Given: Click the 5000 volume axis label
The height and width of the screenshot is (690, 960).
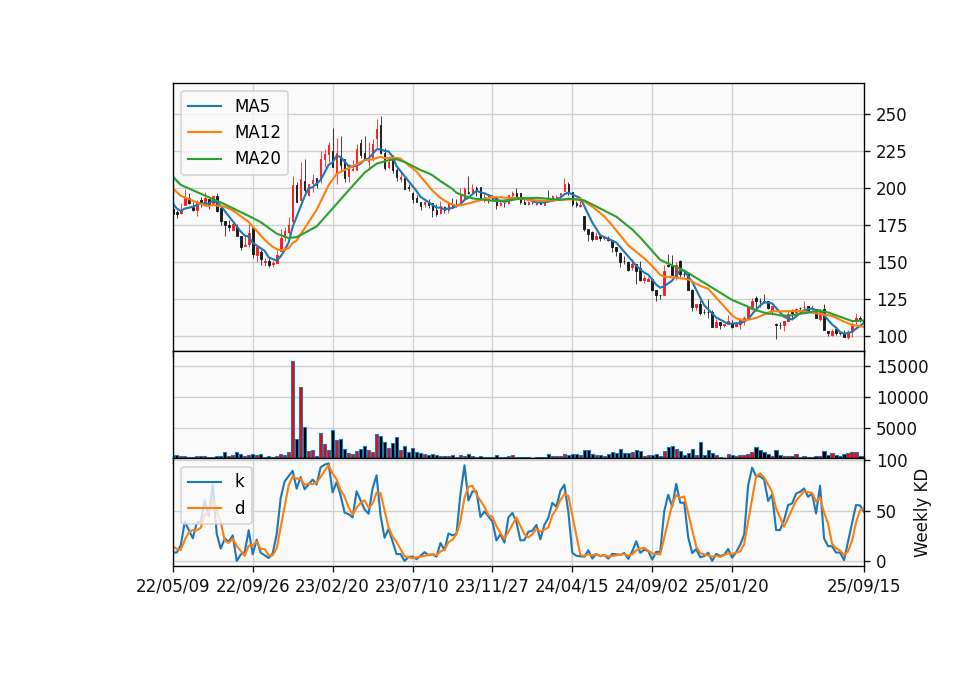Looking at the screenshot, I should point(896,429).
